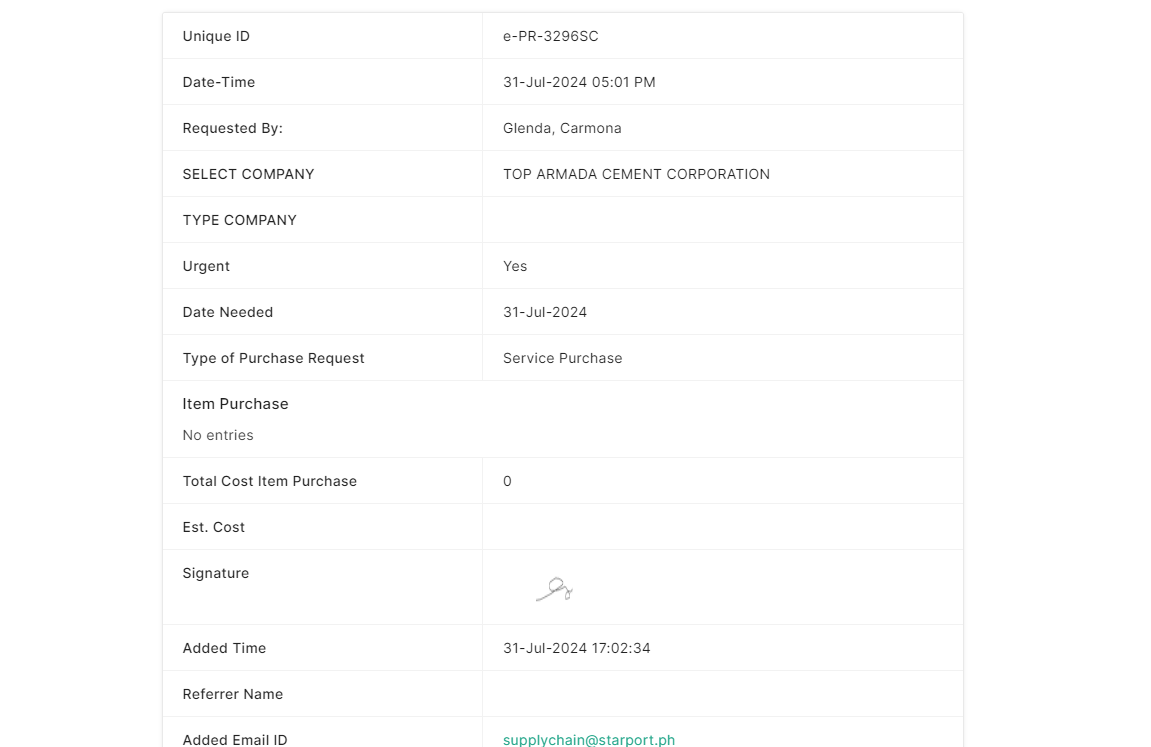Click the Item Purchase section heading
The height and width of the screenshot is (747, 1151).
(x=235, y=404)
